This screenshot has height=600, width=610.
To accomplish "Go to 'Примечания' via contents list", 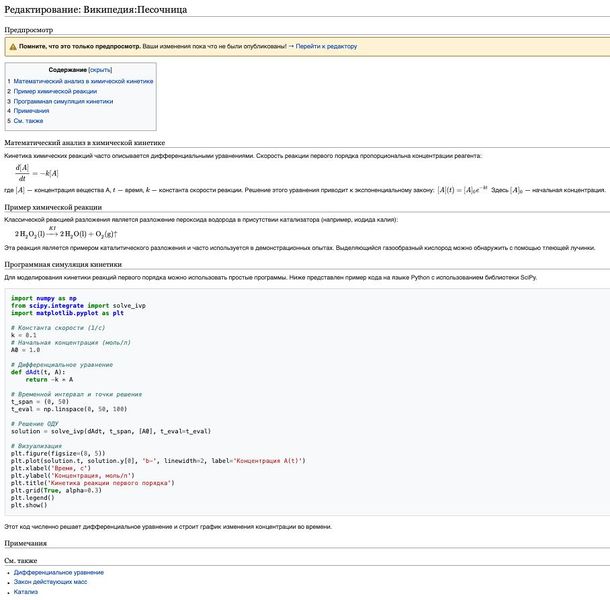I will (x=31, y=111).
